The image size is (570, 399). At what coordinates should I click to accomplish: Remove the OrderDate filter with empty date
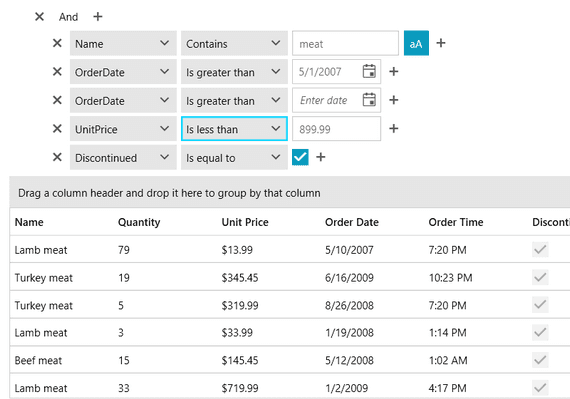[x=57, y=100]
